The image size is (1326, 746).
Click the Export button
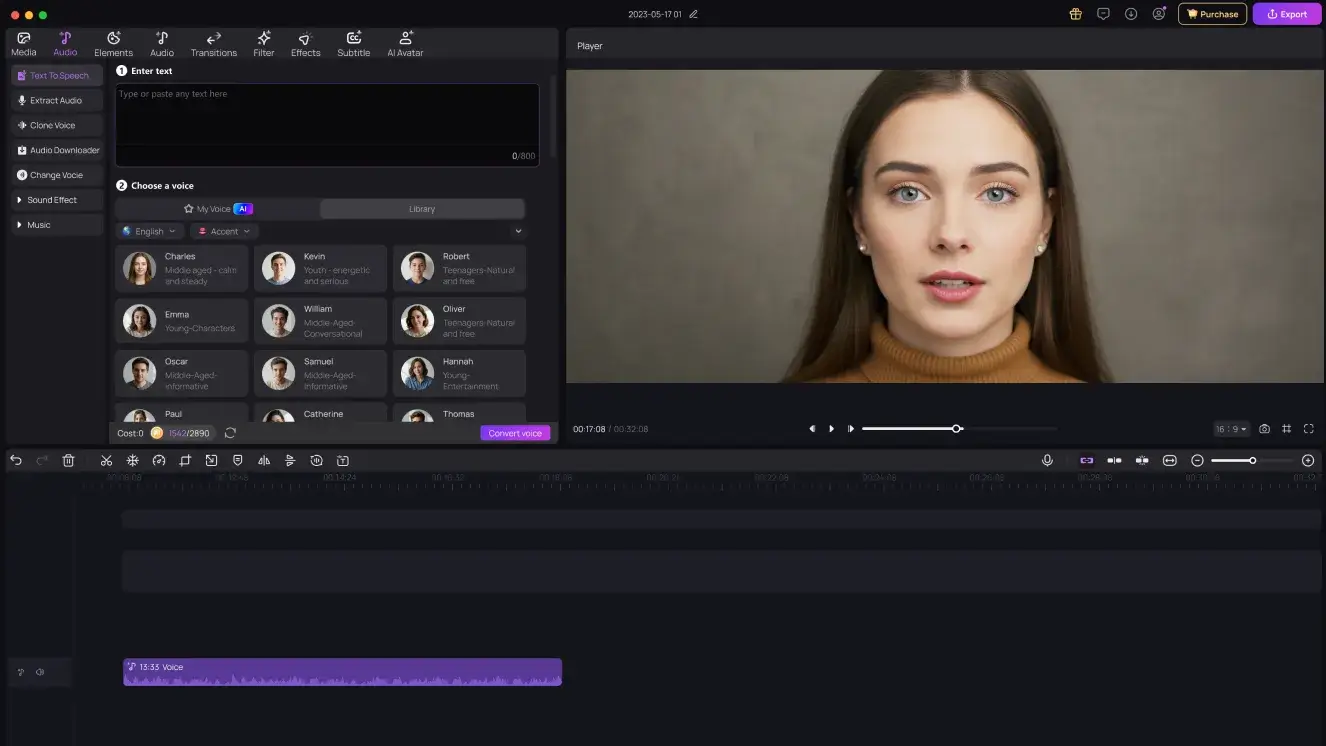point(1287,14)
